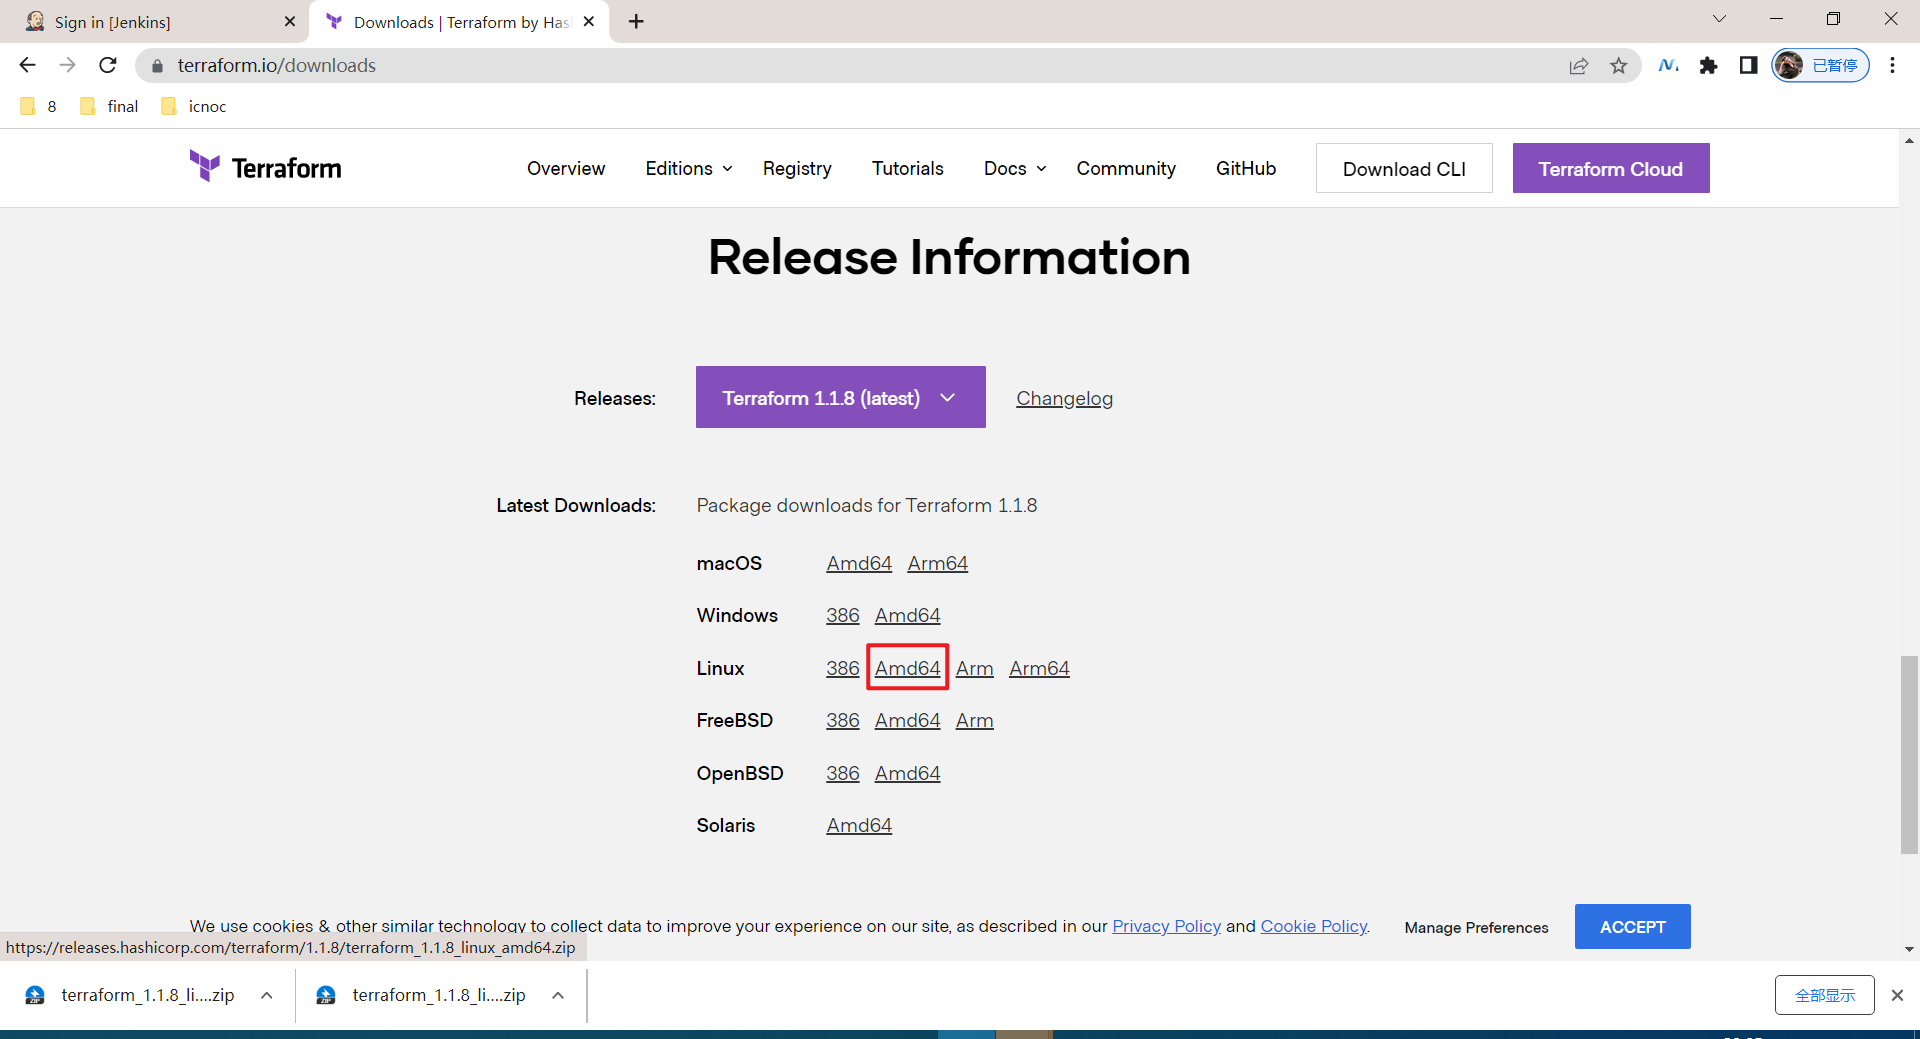Click the browser back arrow
The width and height of the screenshot is (1920, 1039).
pos(27,65)
